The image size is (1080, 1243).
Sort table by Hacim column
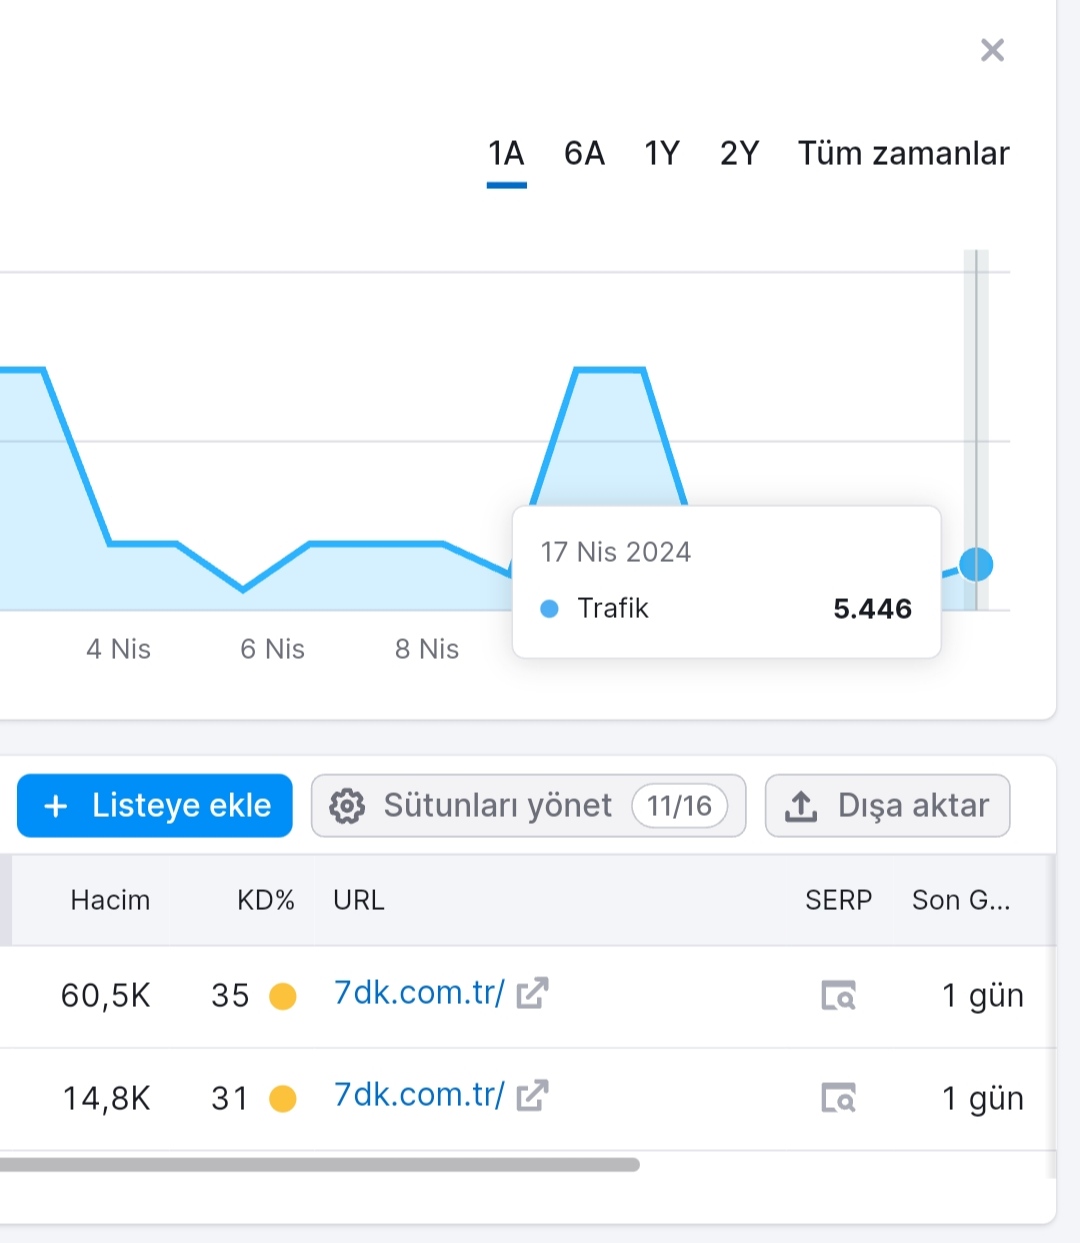110,900
